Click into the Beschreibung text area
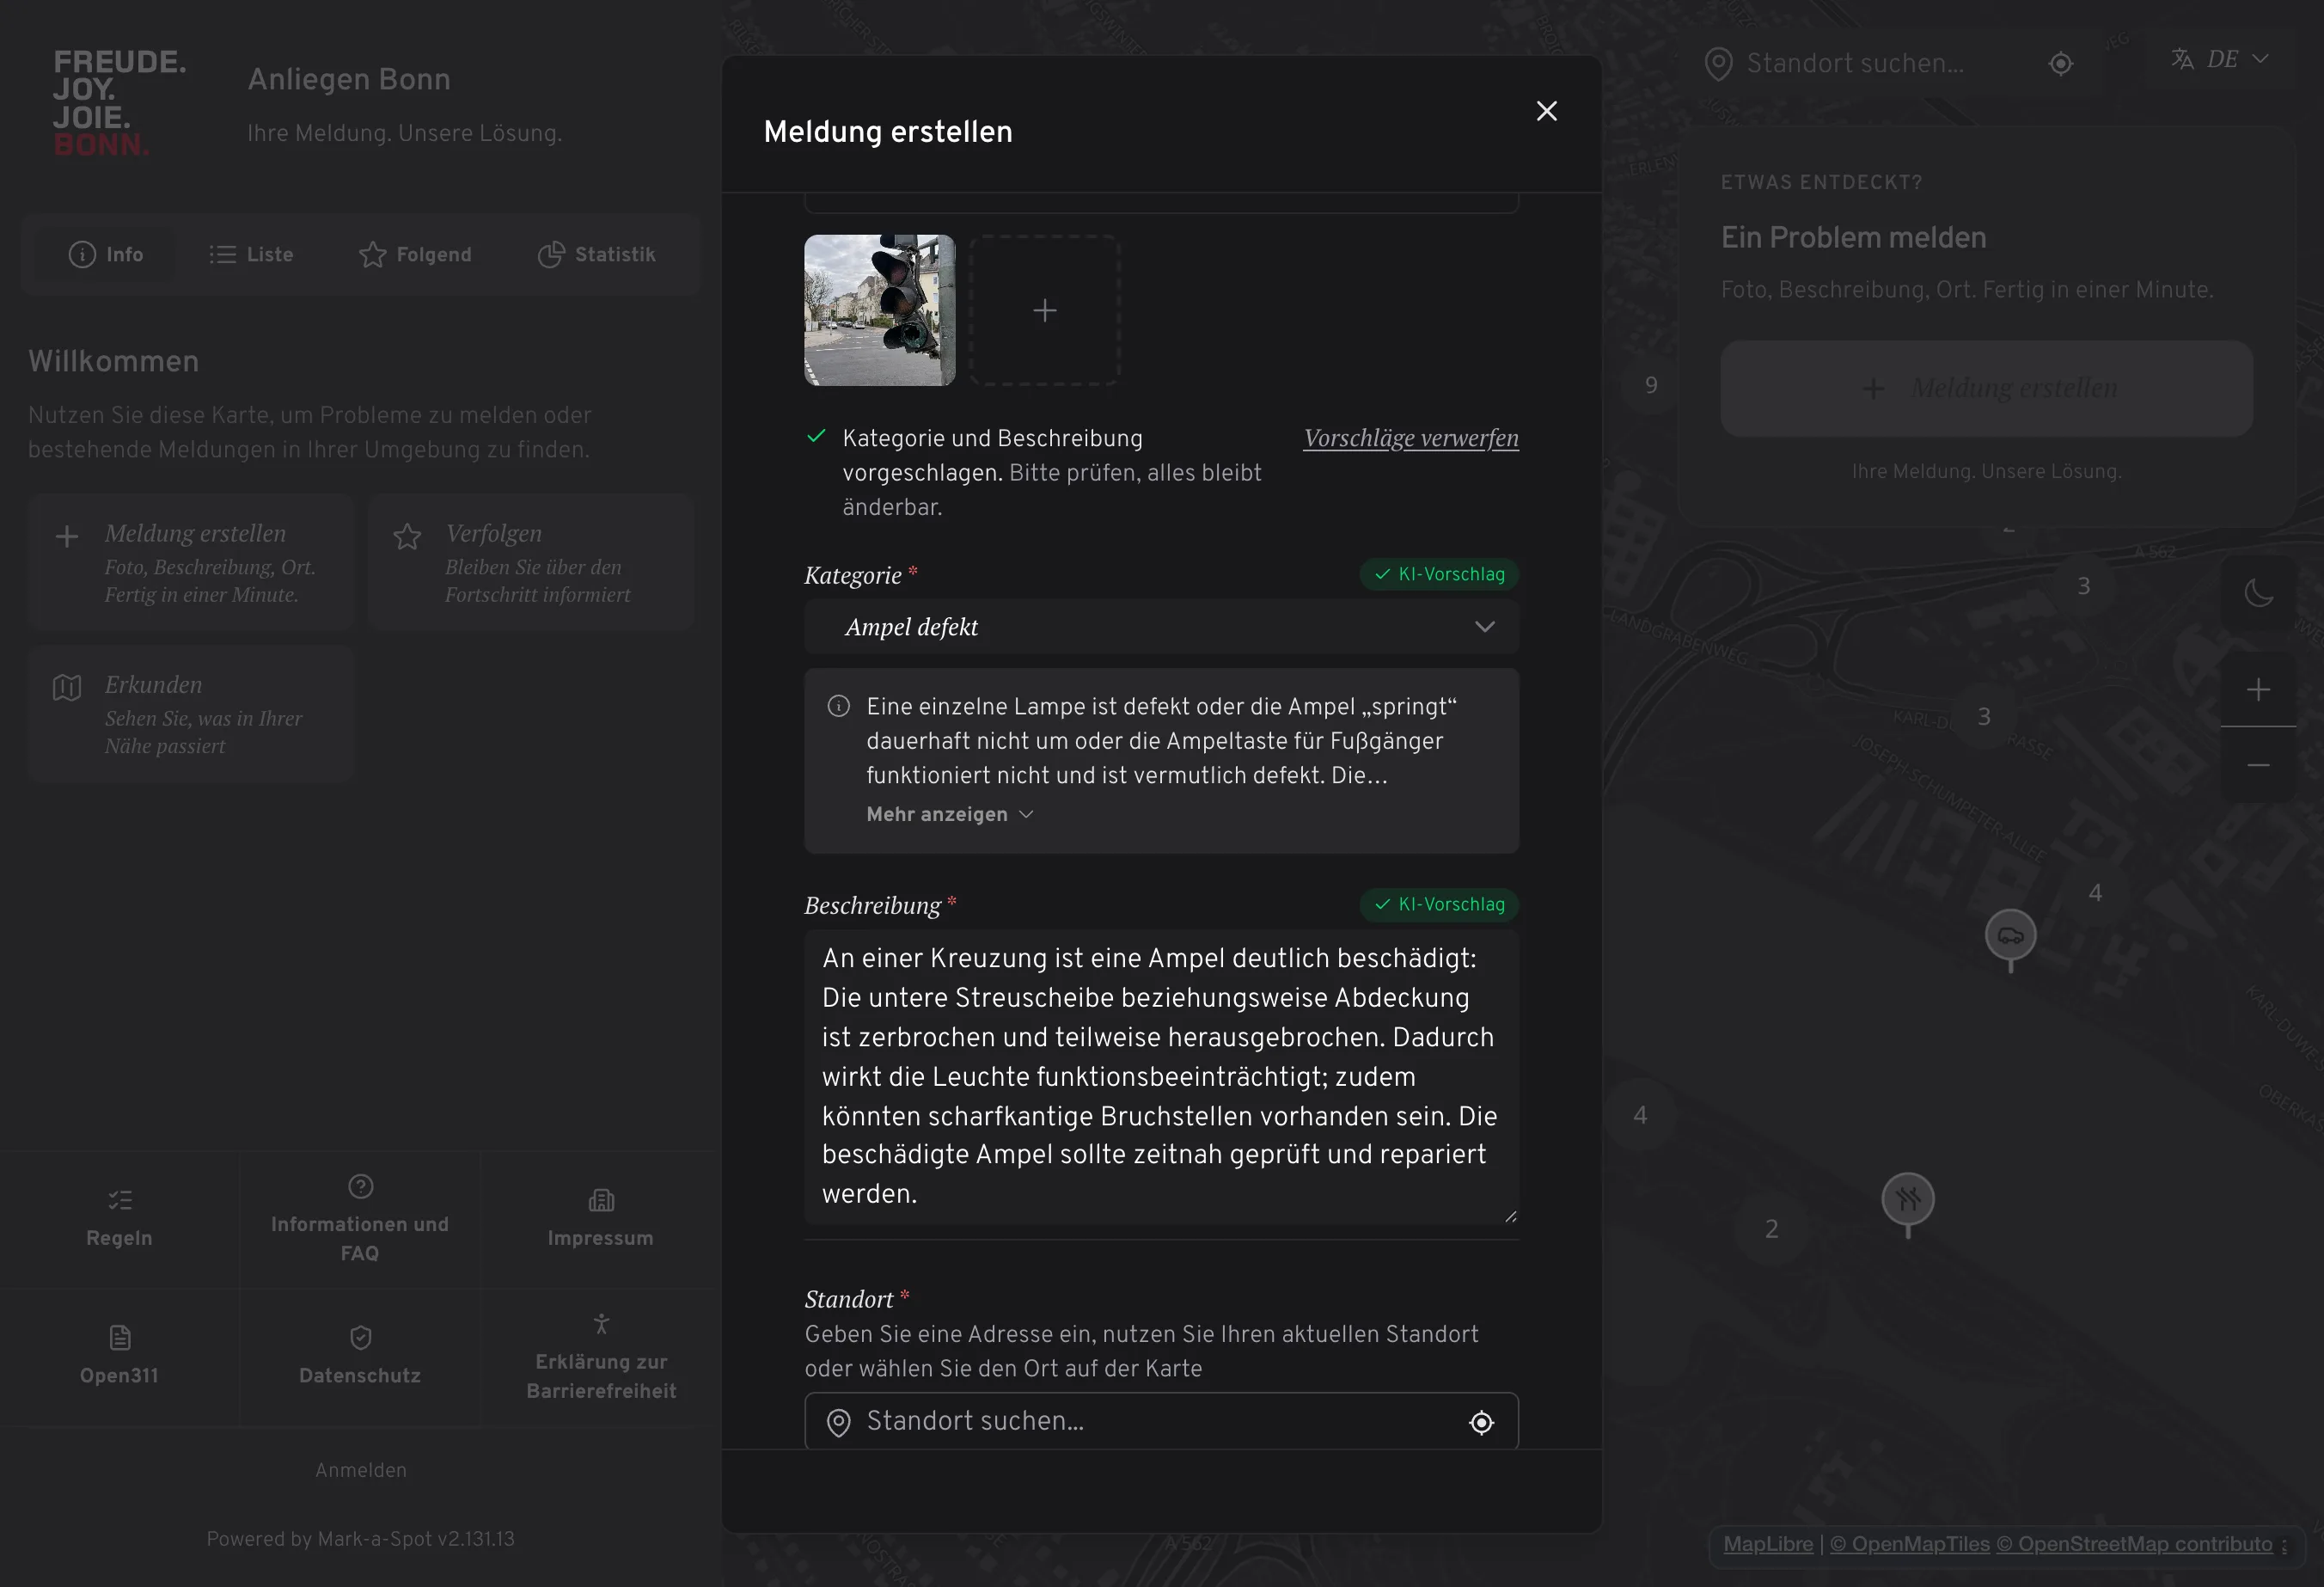Viewport: 2324px width, 1587px height. point(1161,1076)
